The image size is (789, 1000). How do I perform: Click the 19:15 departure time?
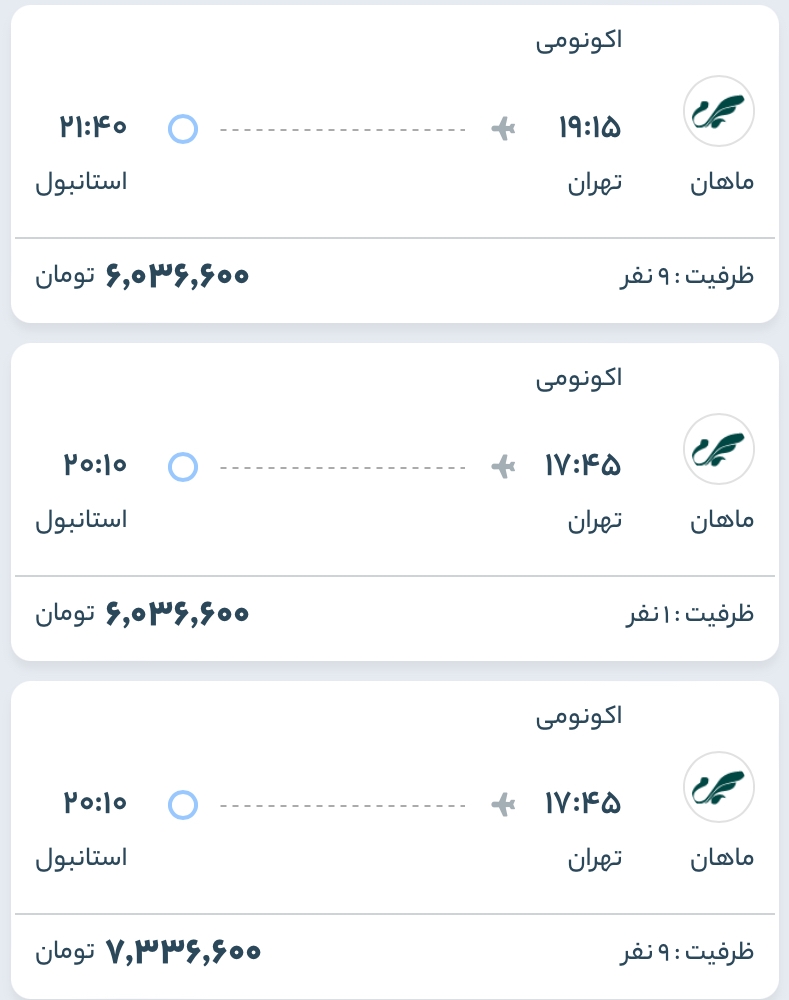589,128
